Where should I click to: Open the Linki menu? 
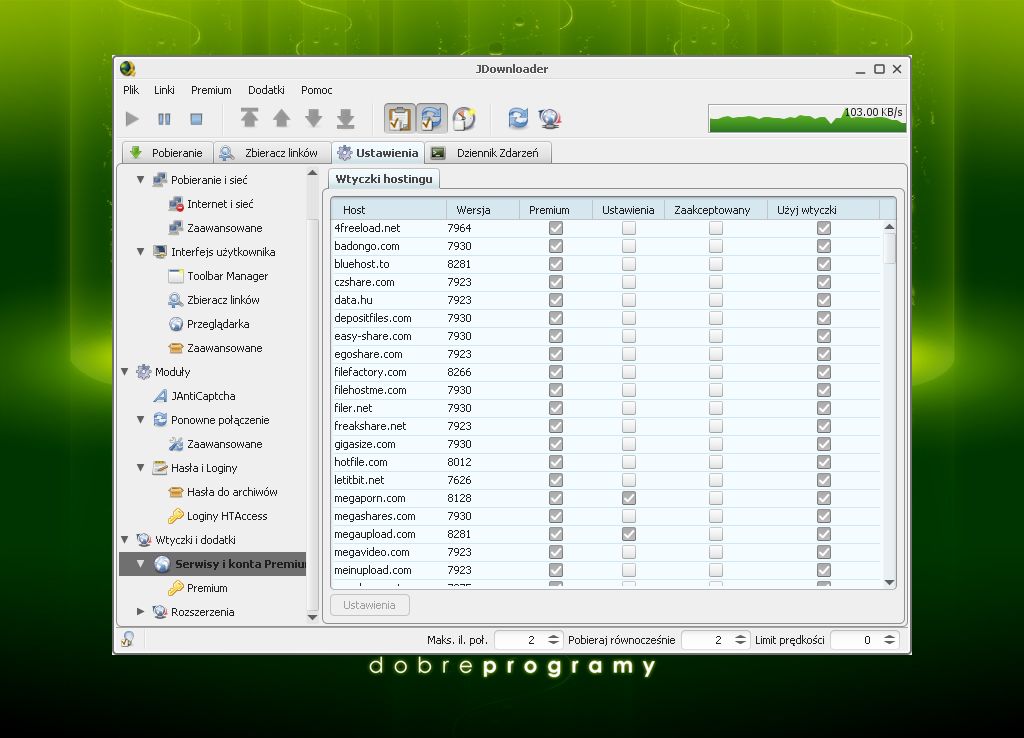(164, 90)
